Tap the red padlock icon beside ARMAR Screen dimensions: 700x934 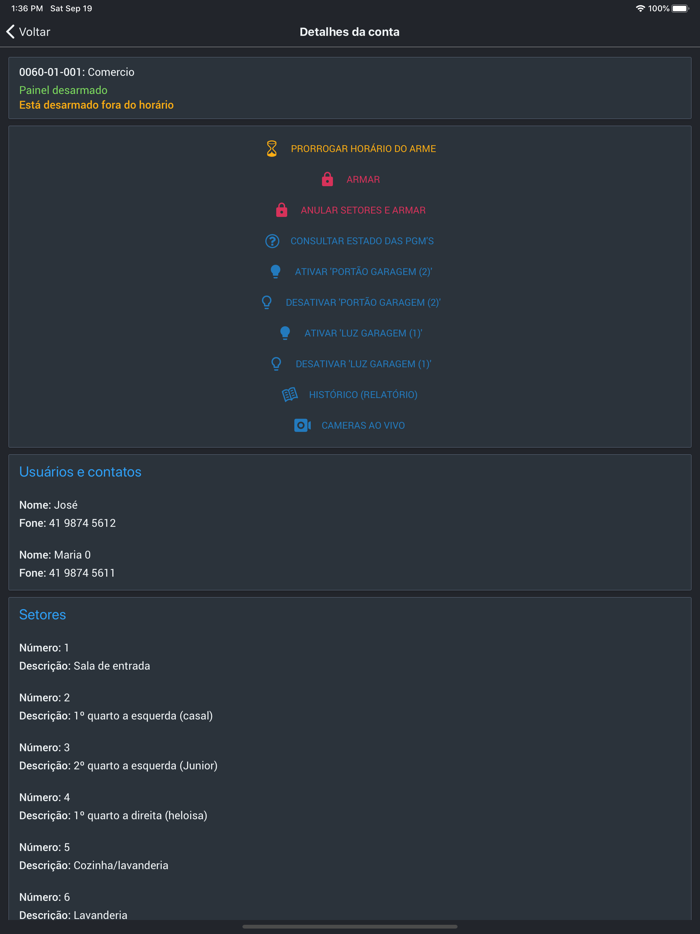tap(327, 179)
